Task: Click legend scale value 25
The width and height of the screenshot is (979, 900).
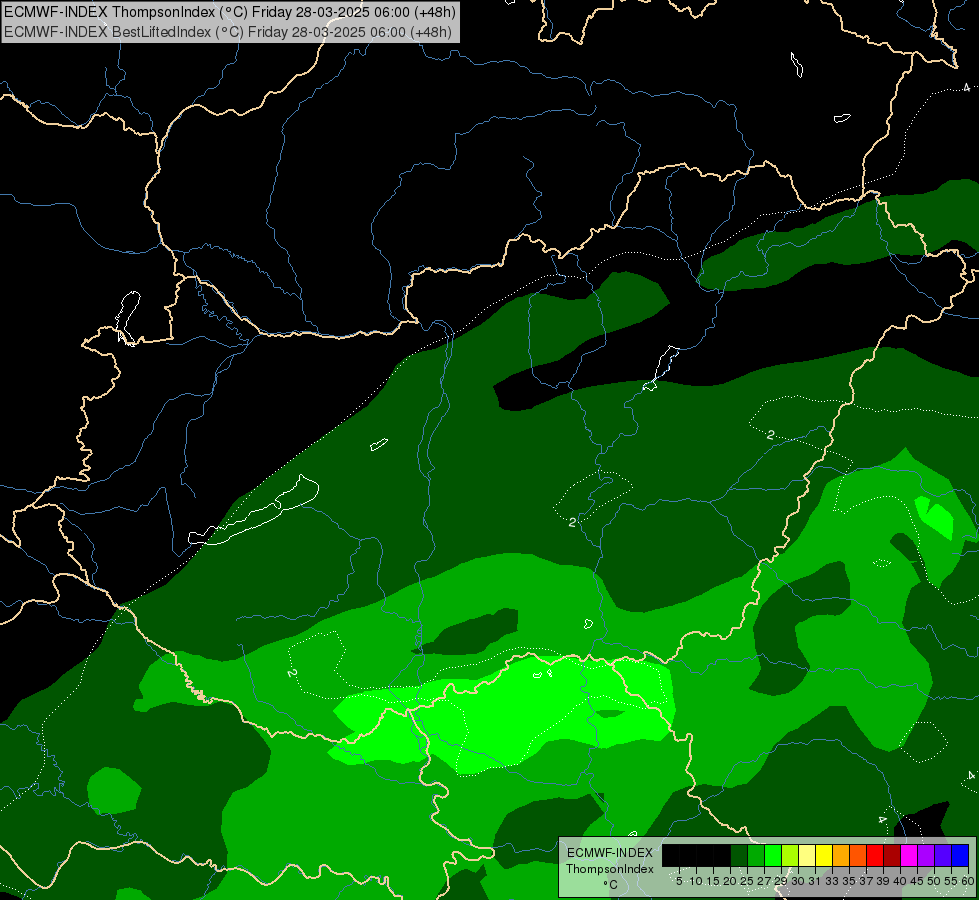Action: (x=747, y=881)
